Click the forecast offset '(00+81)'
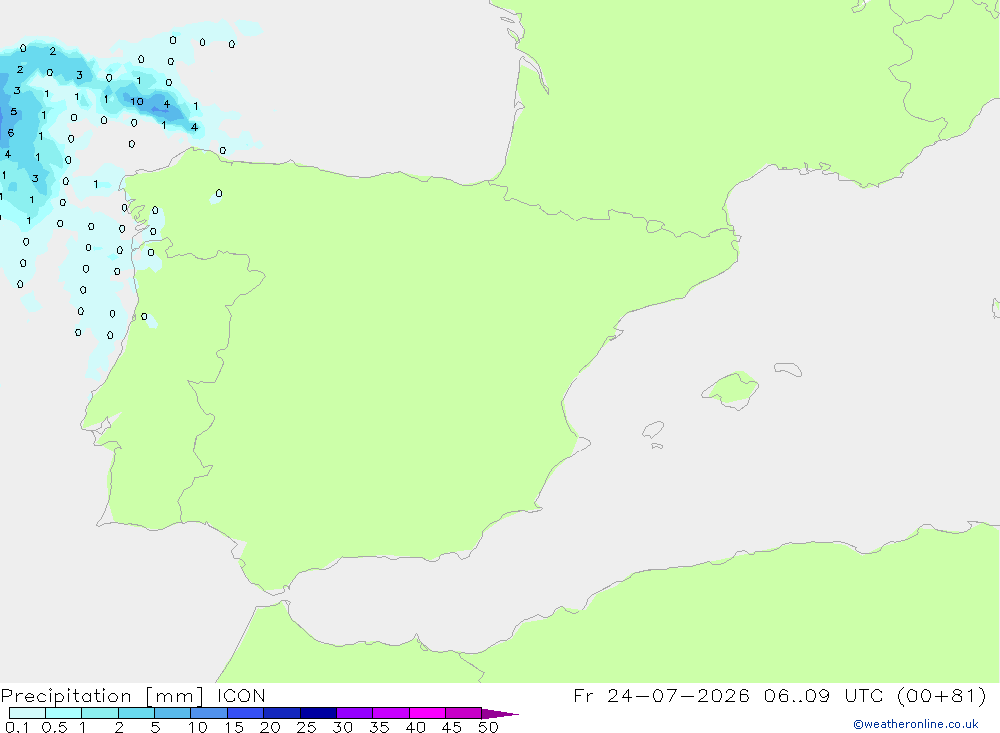This screenshot has height=733, width=1000. [x=941, y=696]
